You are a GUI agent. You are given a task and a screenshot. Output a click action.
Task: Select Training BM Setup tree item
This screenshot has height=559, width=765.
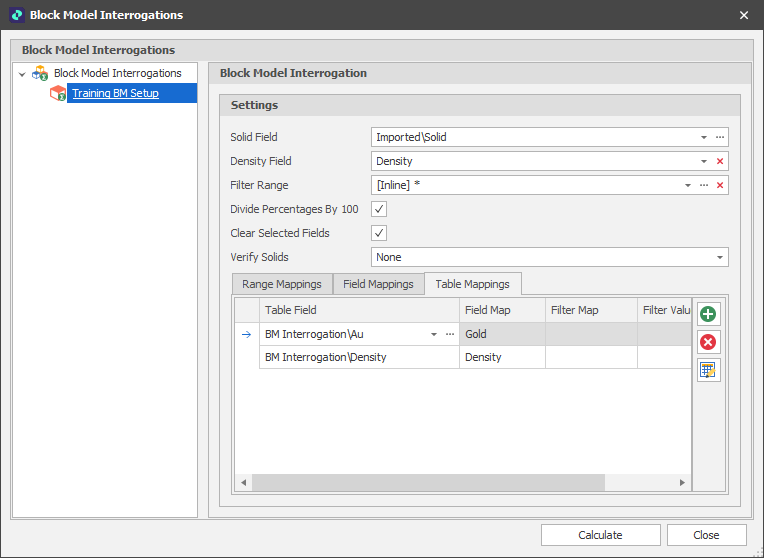coord(115,93)
